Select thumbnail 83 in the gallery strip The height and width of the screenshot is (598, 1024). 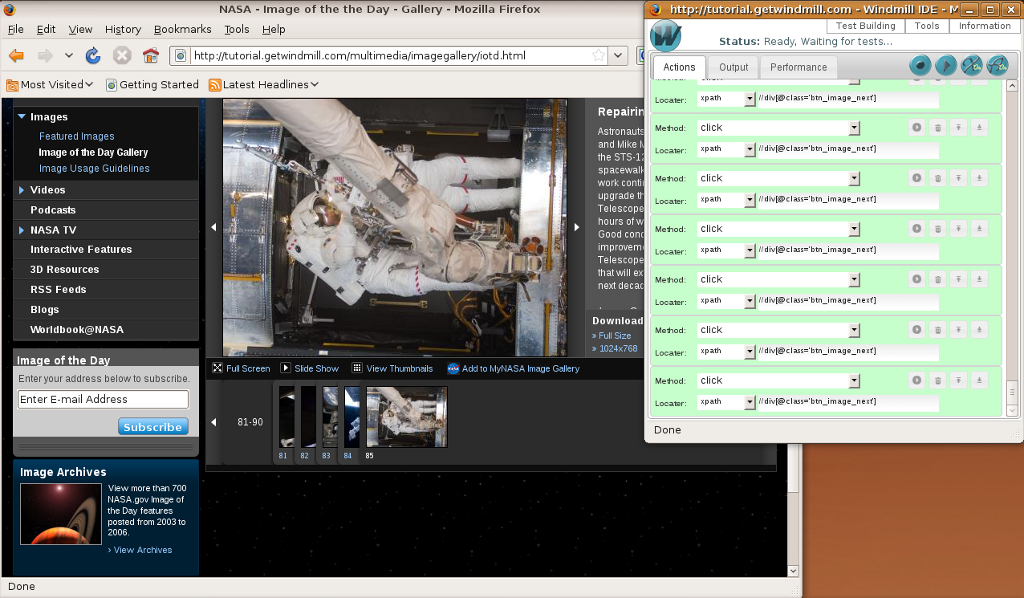[330, 417]
